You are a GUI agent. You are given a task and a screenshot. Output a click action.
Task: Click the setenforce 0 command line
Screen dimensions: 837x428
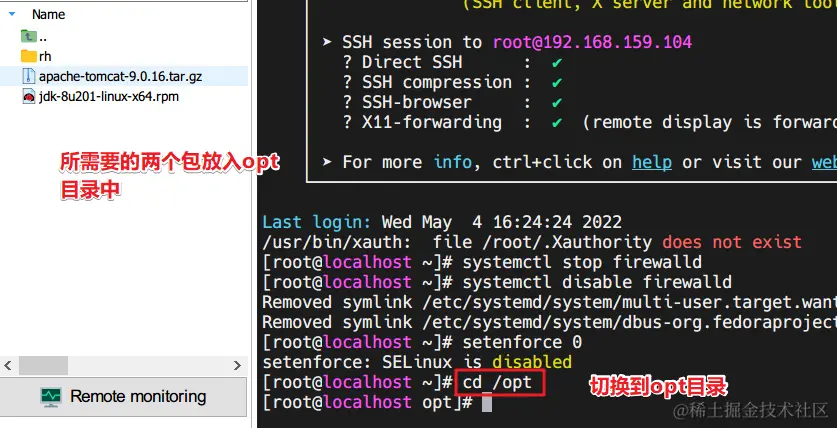[522, 342]
